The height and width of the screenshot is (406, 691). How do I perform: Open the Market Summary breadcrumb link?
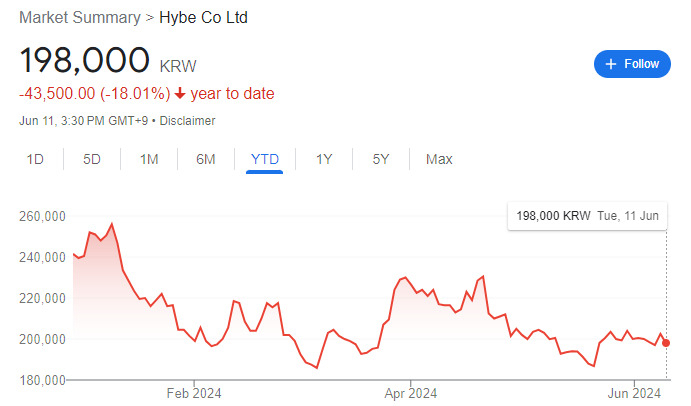[x=80, y=18]
